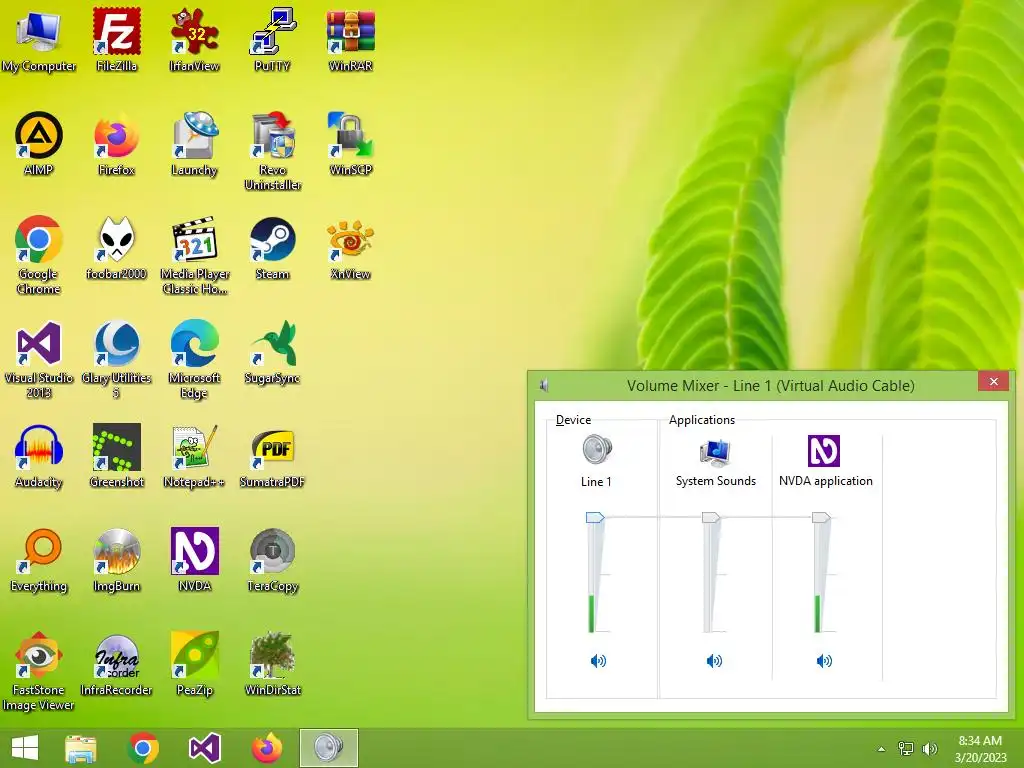Select the FileZilla desktop shortcut
1024x768 pixels.
pos(116,40)
